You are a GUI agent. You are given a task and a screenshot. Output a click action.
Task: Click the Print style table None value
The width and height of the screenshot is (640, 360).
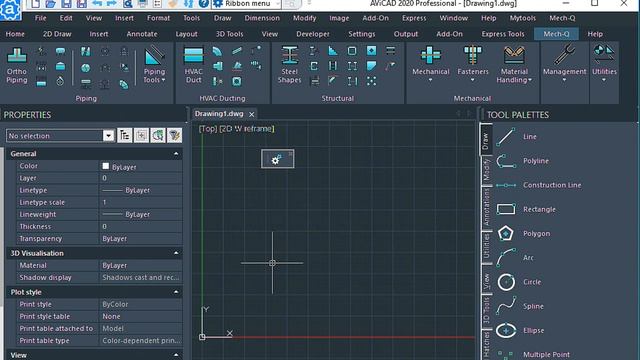pyautogui.click(x=141, y=316)
